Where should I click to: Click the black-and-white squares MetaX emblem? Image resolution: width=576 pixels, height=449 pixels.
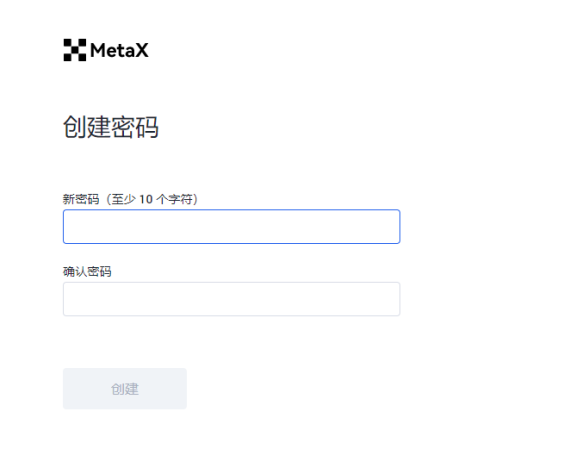point(75,50)
